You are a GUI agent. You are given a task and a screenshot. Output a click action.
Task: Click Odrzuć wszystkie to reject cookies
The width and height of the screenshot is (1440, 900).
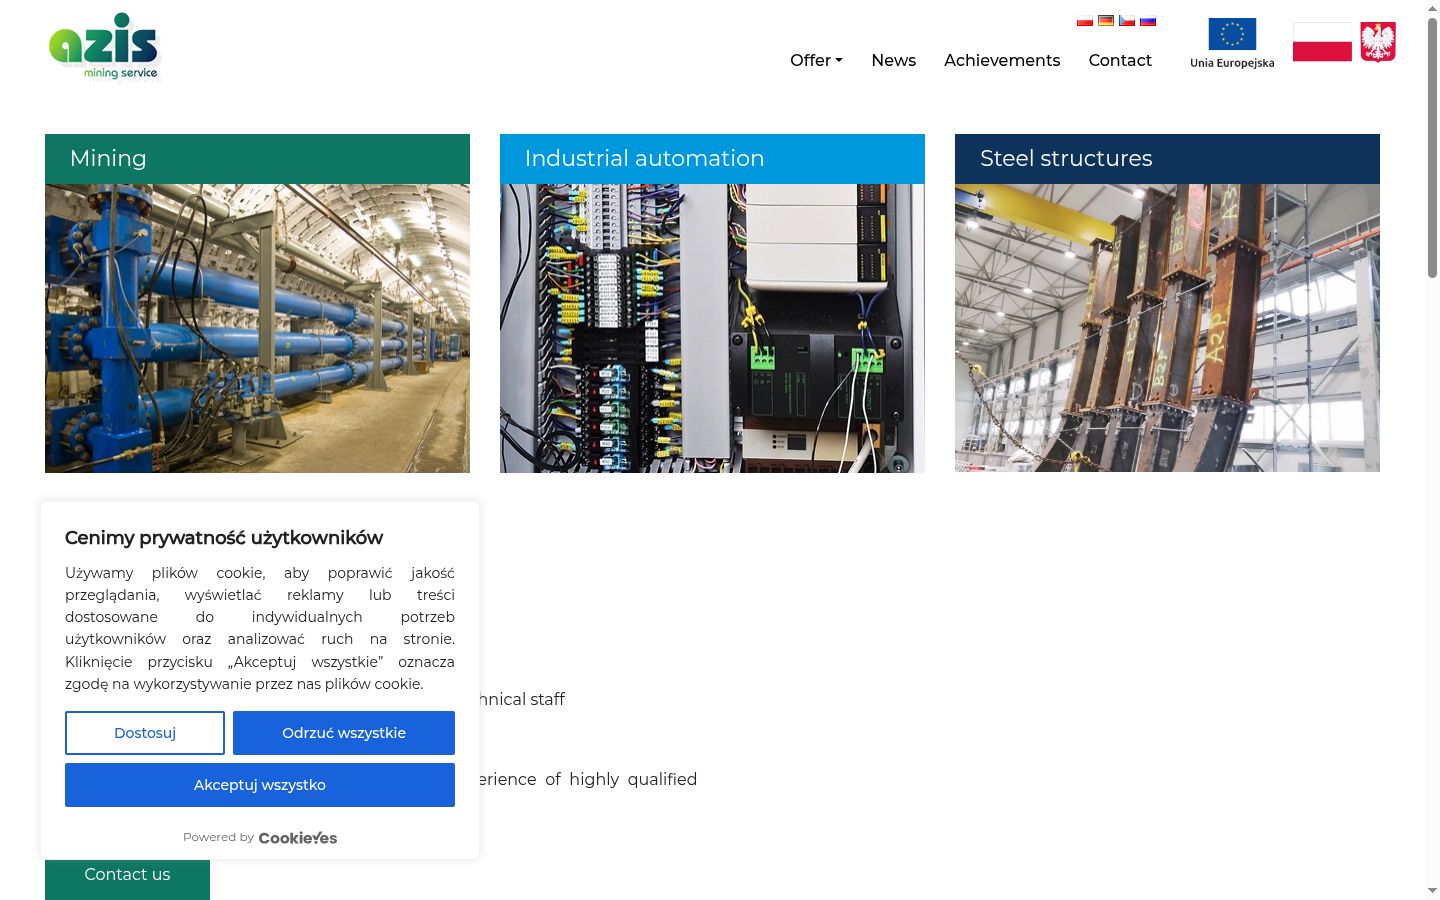(344, 733)
